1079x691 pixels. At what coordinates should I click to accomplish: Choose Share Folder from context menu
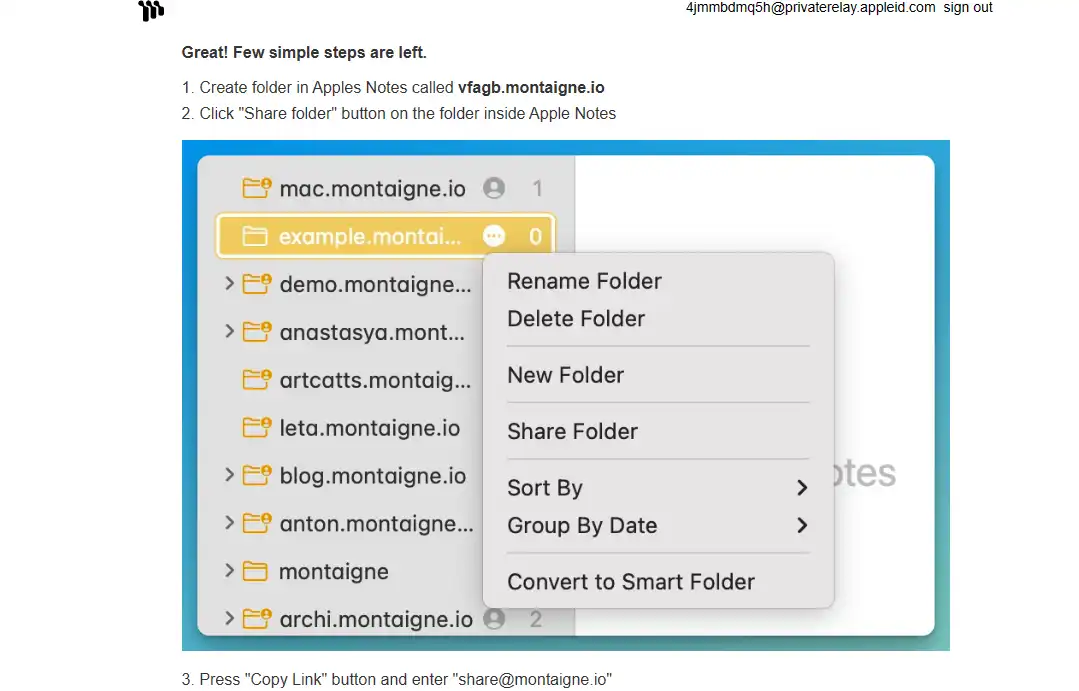(x=572, y=432)
